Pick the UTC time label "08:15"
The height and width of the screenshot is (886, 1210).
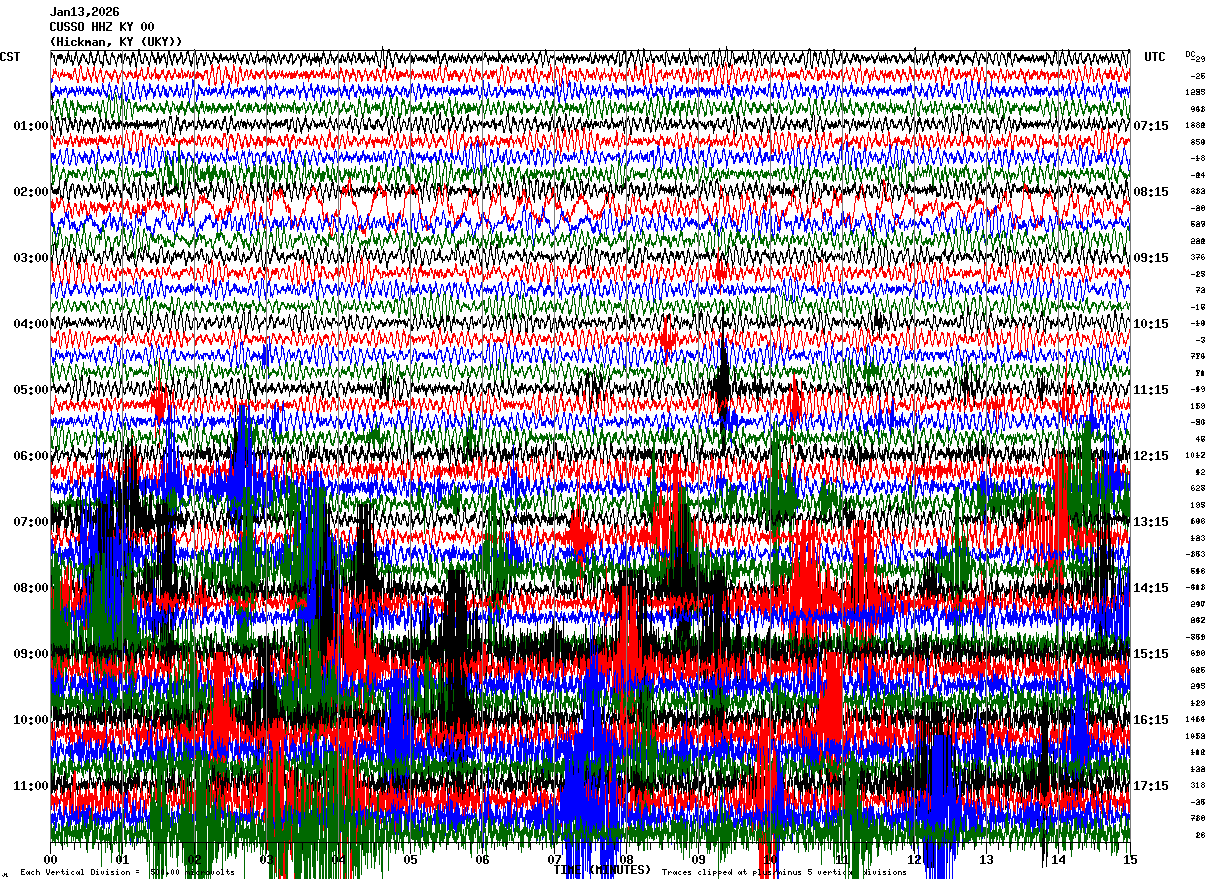[1151, 192]
